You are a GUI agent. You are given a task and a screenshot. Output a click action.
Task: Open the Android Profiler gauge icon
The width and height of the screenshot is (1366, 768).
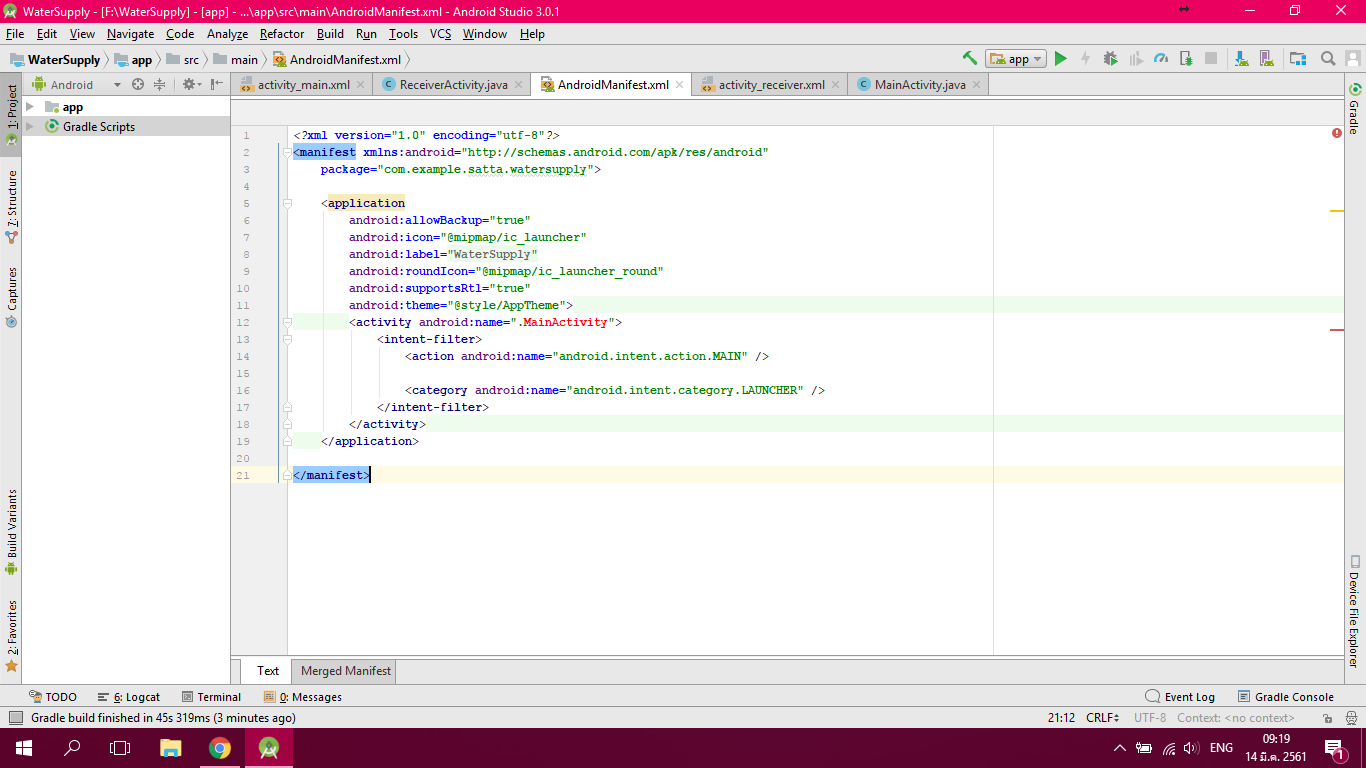click(x=1161, y=59)
